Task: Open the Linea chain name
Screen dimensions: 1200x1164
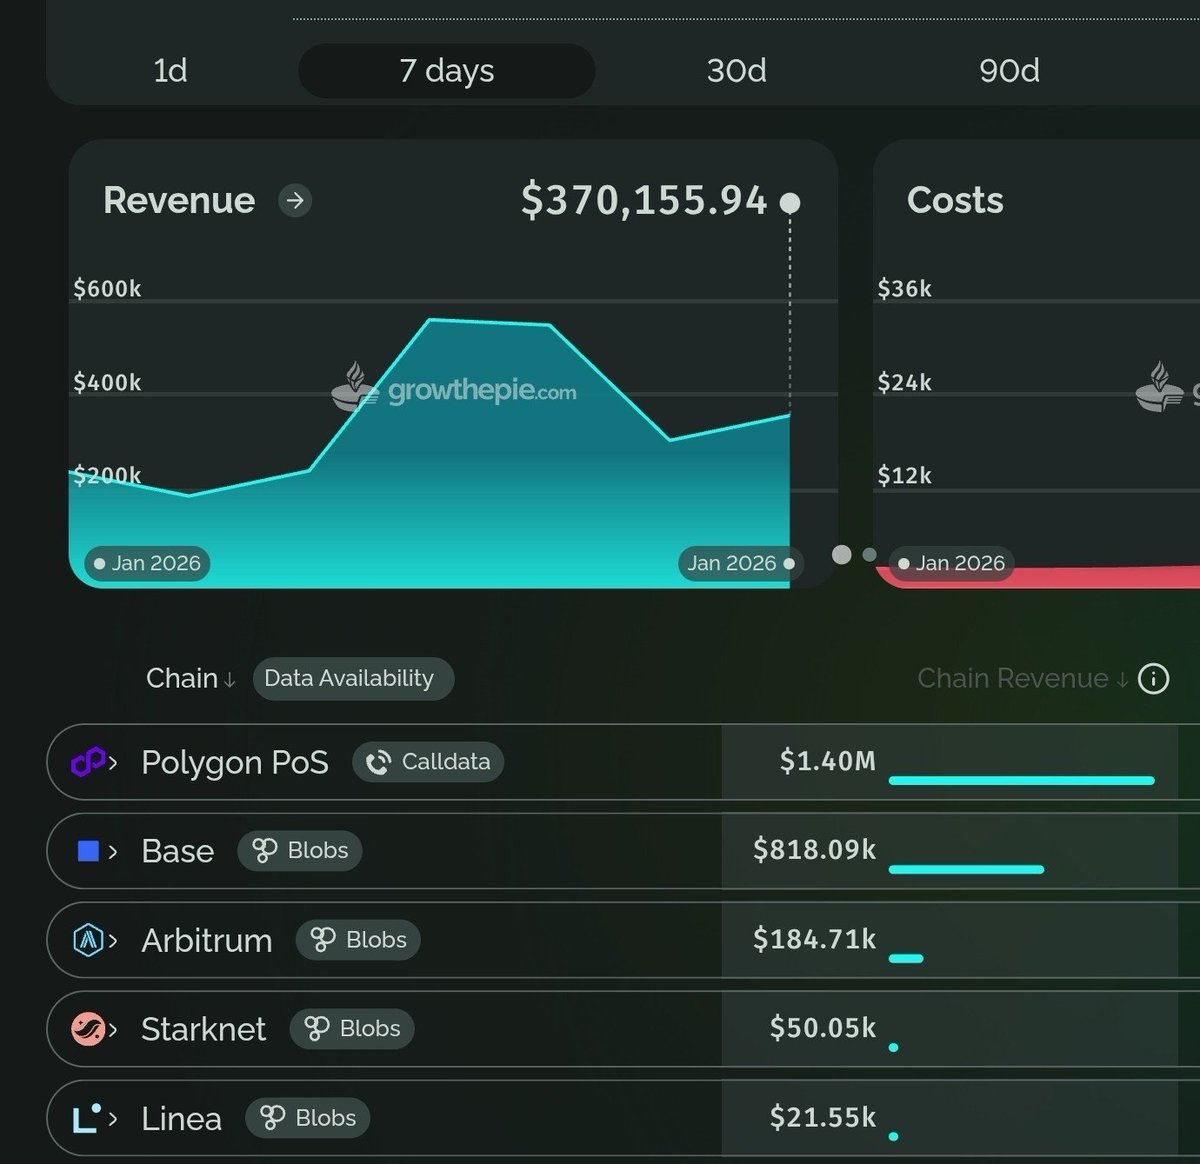Action: [x=182, y=1119]
